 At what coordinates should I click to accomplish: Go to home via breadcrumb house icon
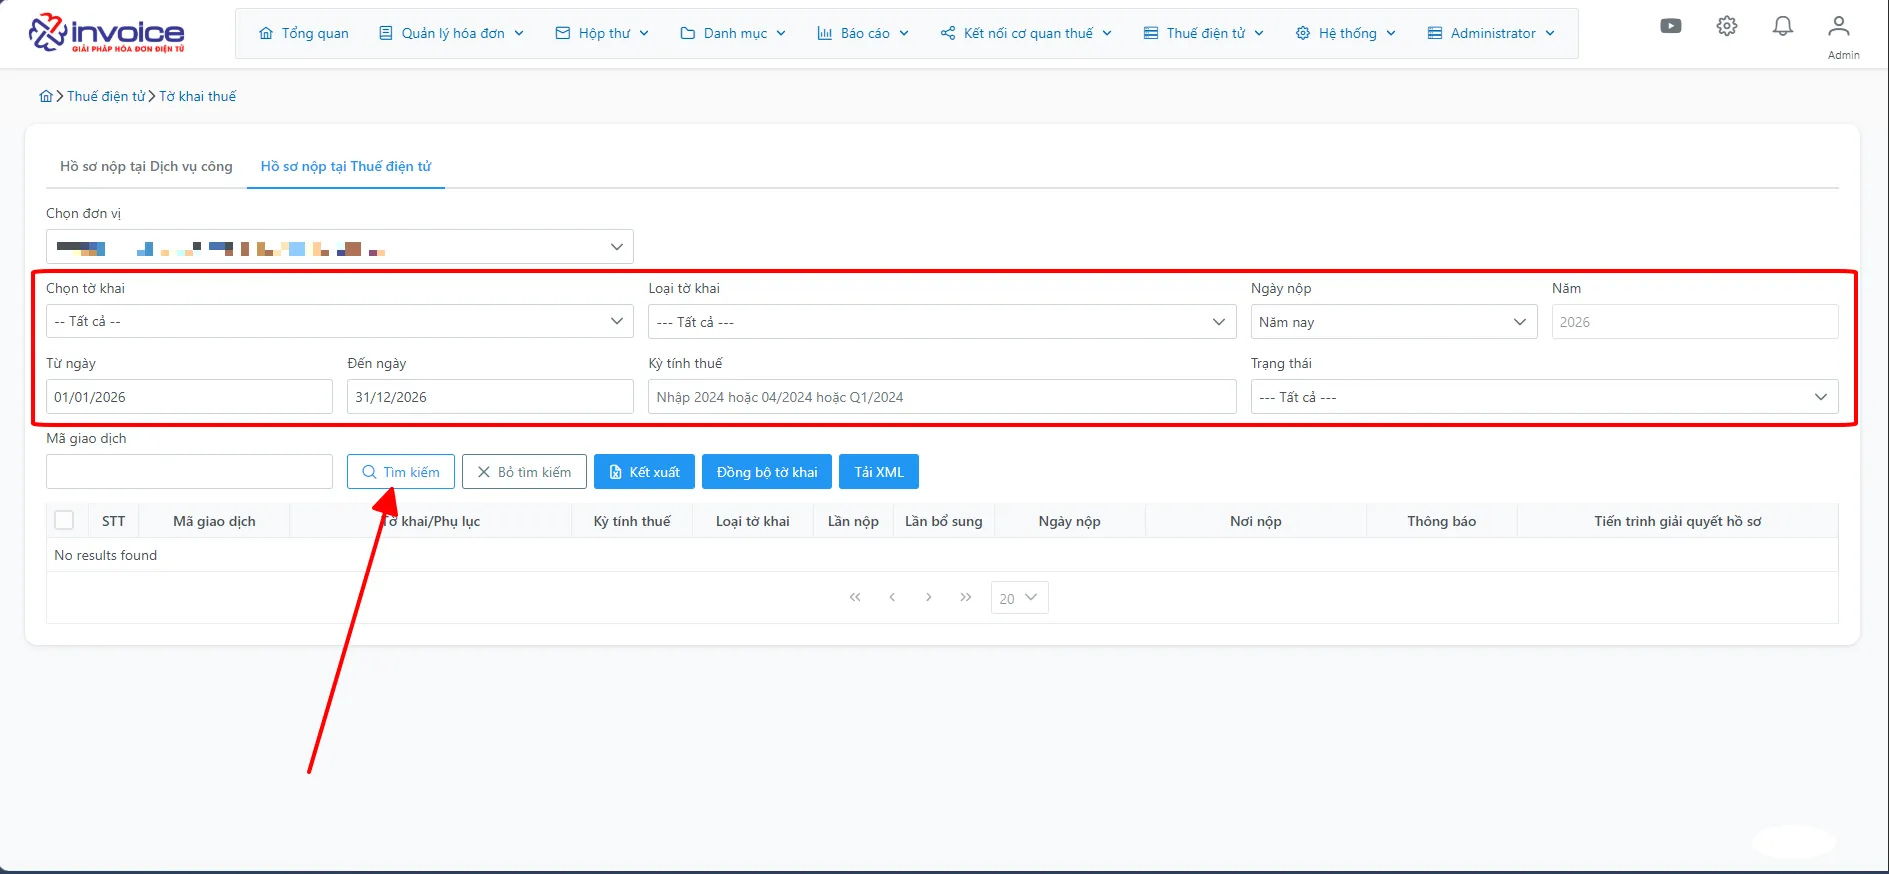46,96
